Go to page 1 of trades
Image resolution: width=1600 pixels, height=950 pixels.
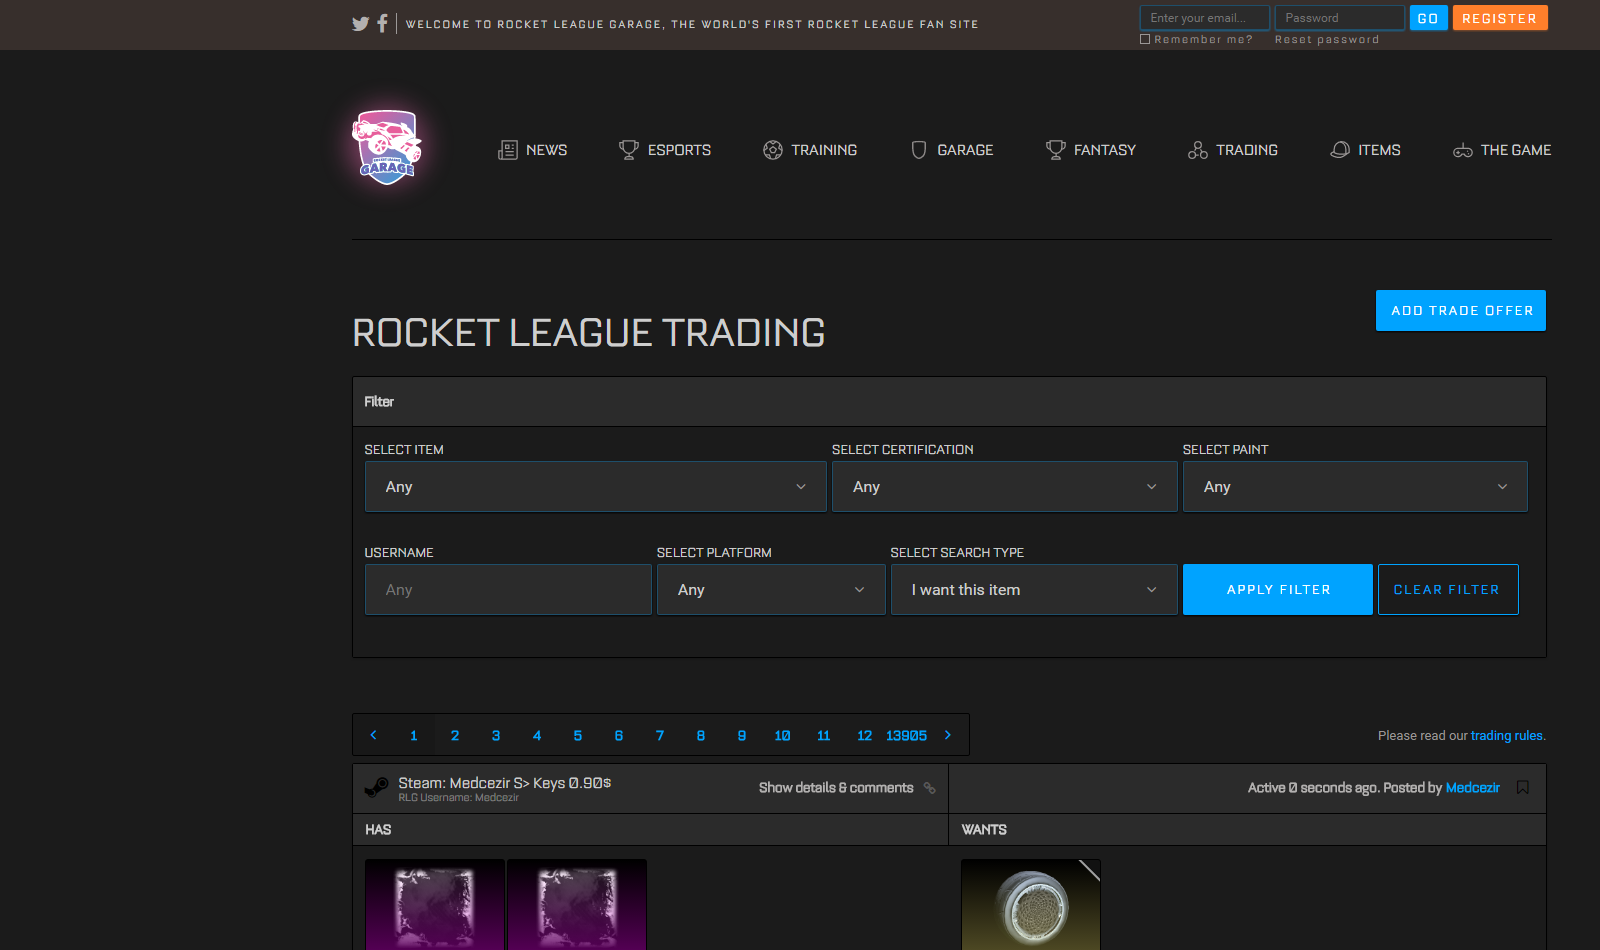(414, 735)
